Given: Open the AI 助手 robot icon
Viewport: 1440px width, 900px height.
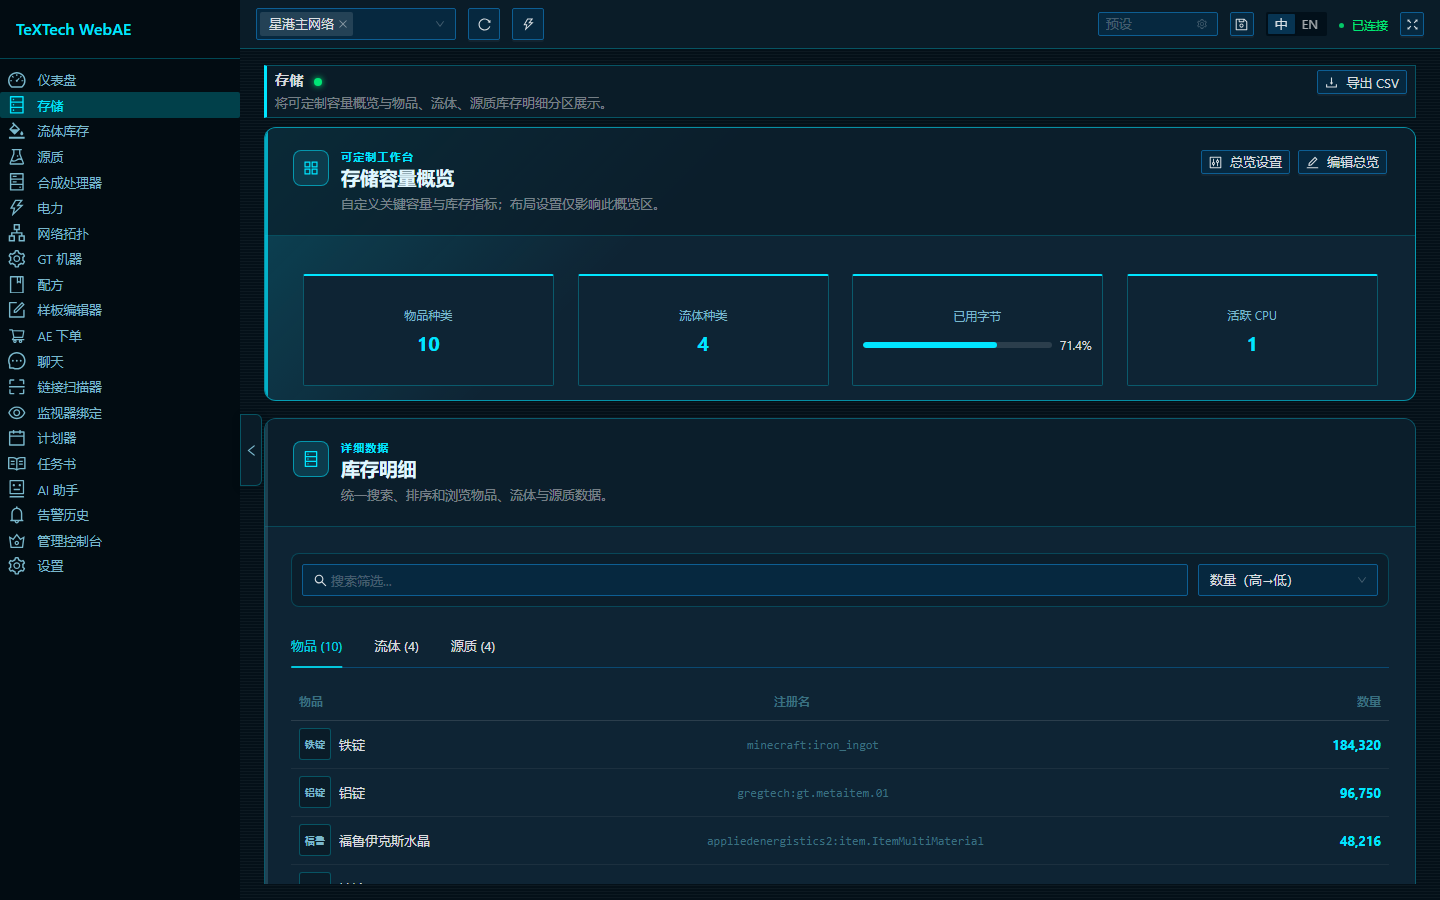Looking at the screenshot, I should tap(17, 489).
